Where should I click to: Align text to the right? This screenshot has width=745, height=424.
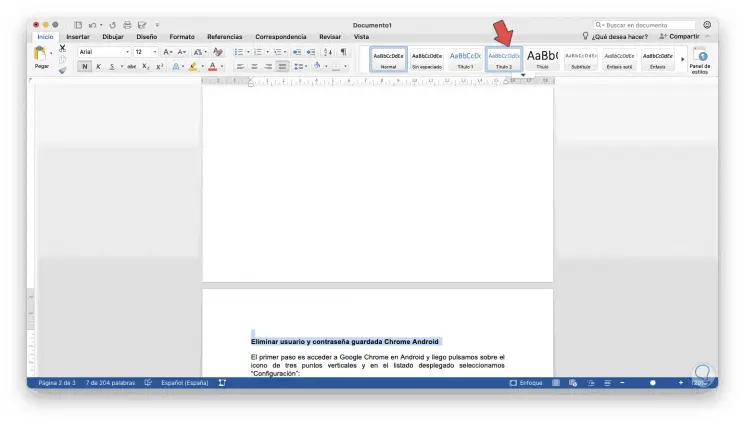[268, 67]
